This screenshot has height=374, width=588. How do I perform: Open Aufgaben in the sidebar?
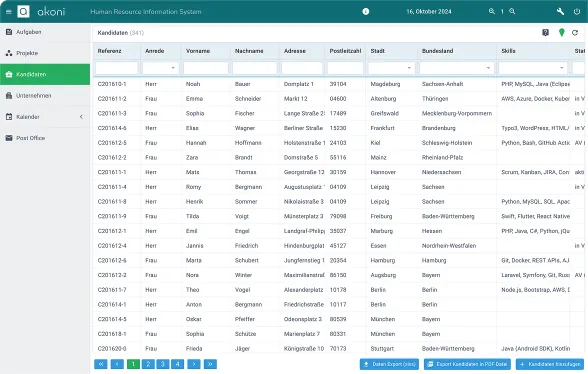tap(45, 32)
